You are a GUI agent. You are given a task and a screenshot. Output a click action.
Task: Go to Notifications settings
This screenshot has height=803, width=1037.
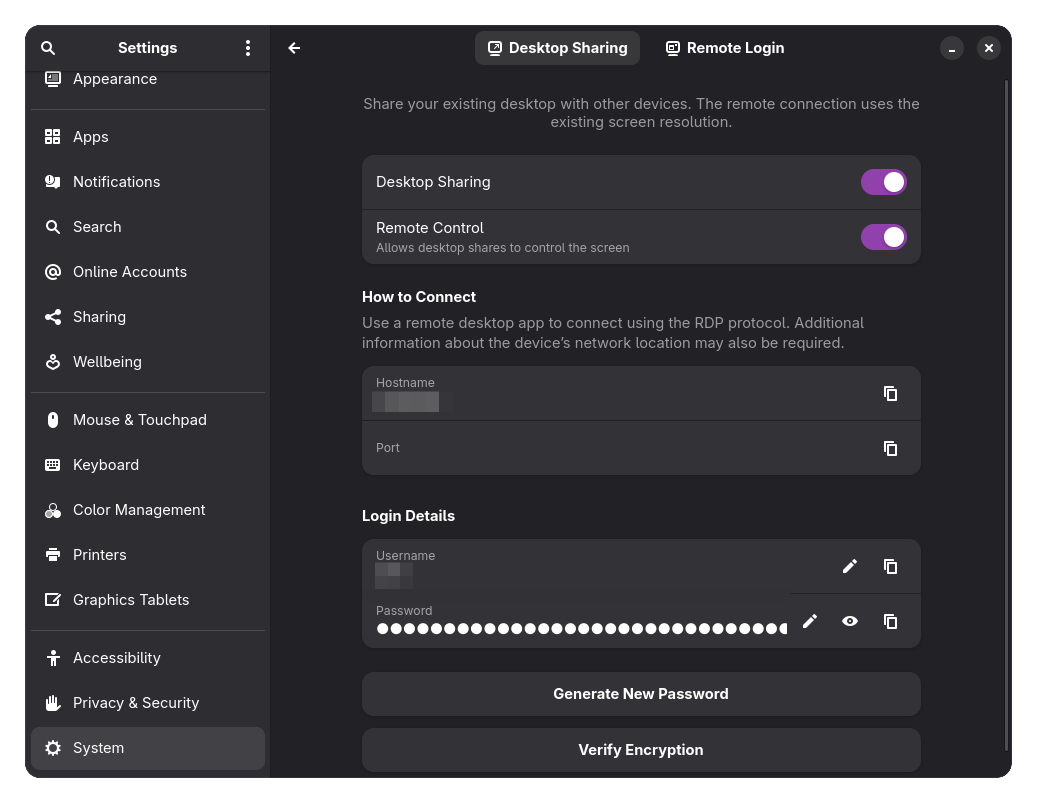148,182
